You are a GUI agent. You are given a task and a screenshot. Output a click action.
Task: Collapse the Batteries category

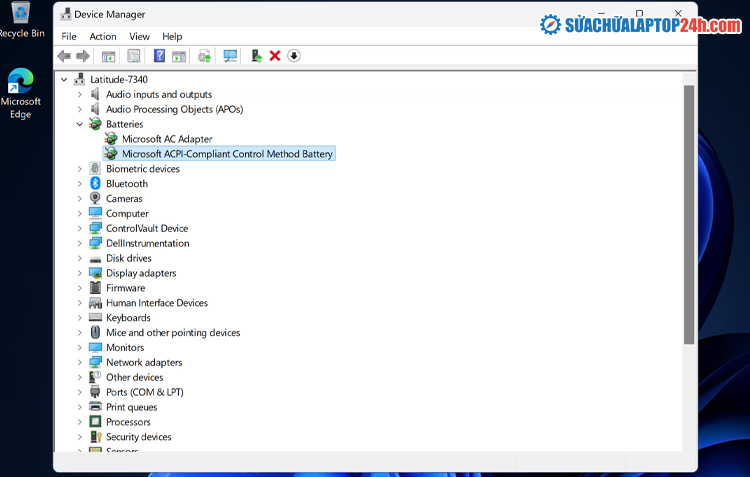(x=79, y=124)
